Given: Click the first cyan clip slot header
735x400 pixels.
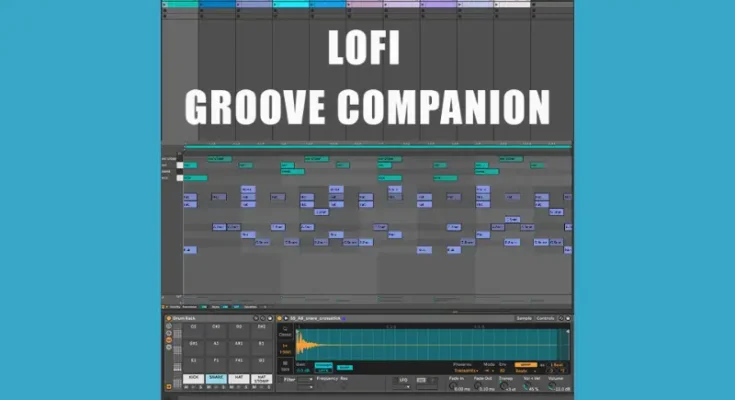Looking at the screenshot, I should pos(180,4).
